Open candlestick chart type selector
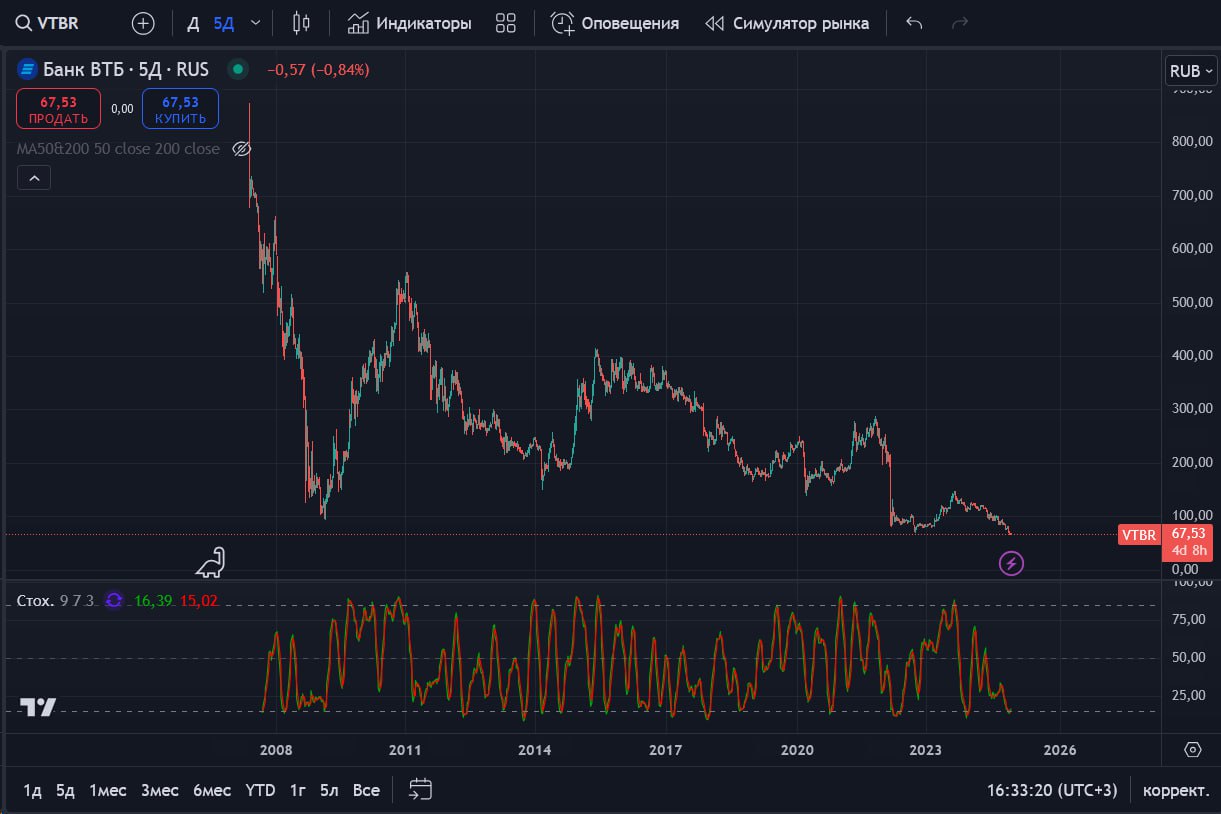Image resolution: width=1221 pixels, height=814 pixels. tap(301, 23)
